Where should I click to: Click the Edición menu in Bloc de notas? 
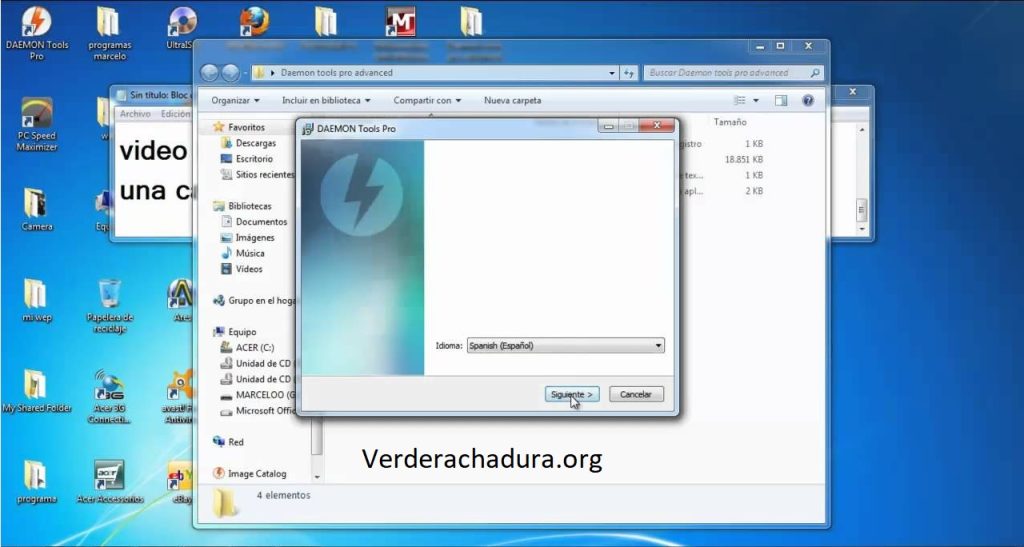click(175, 114)
